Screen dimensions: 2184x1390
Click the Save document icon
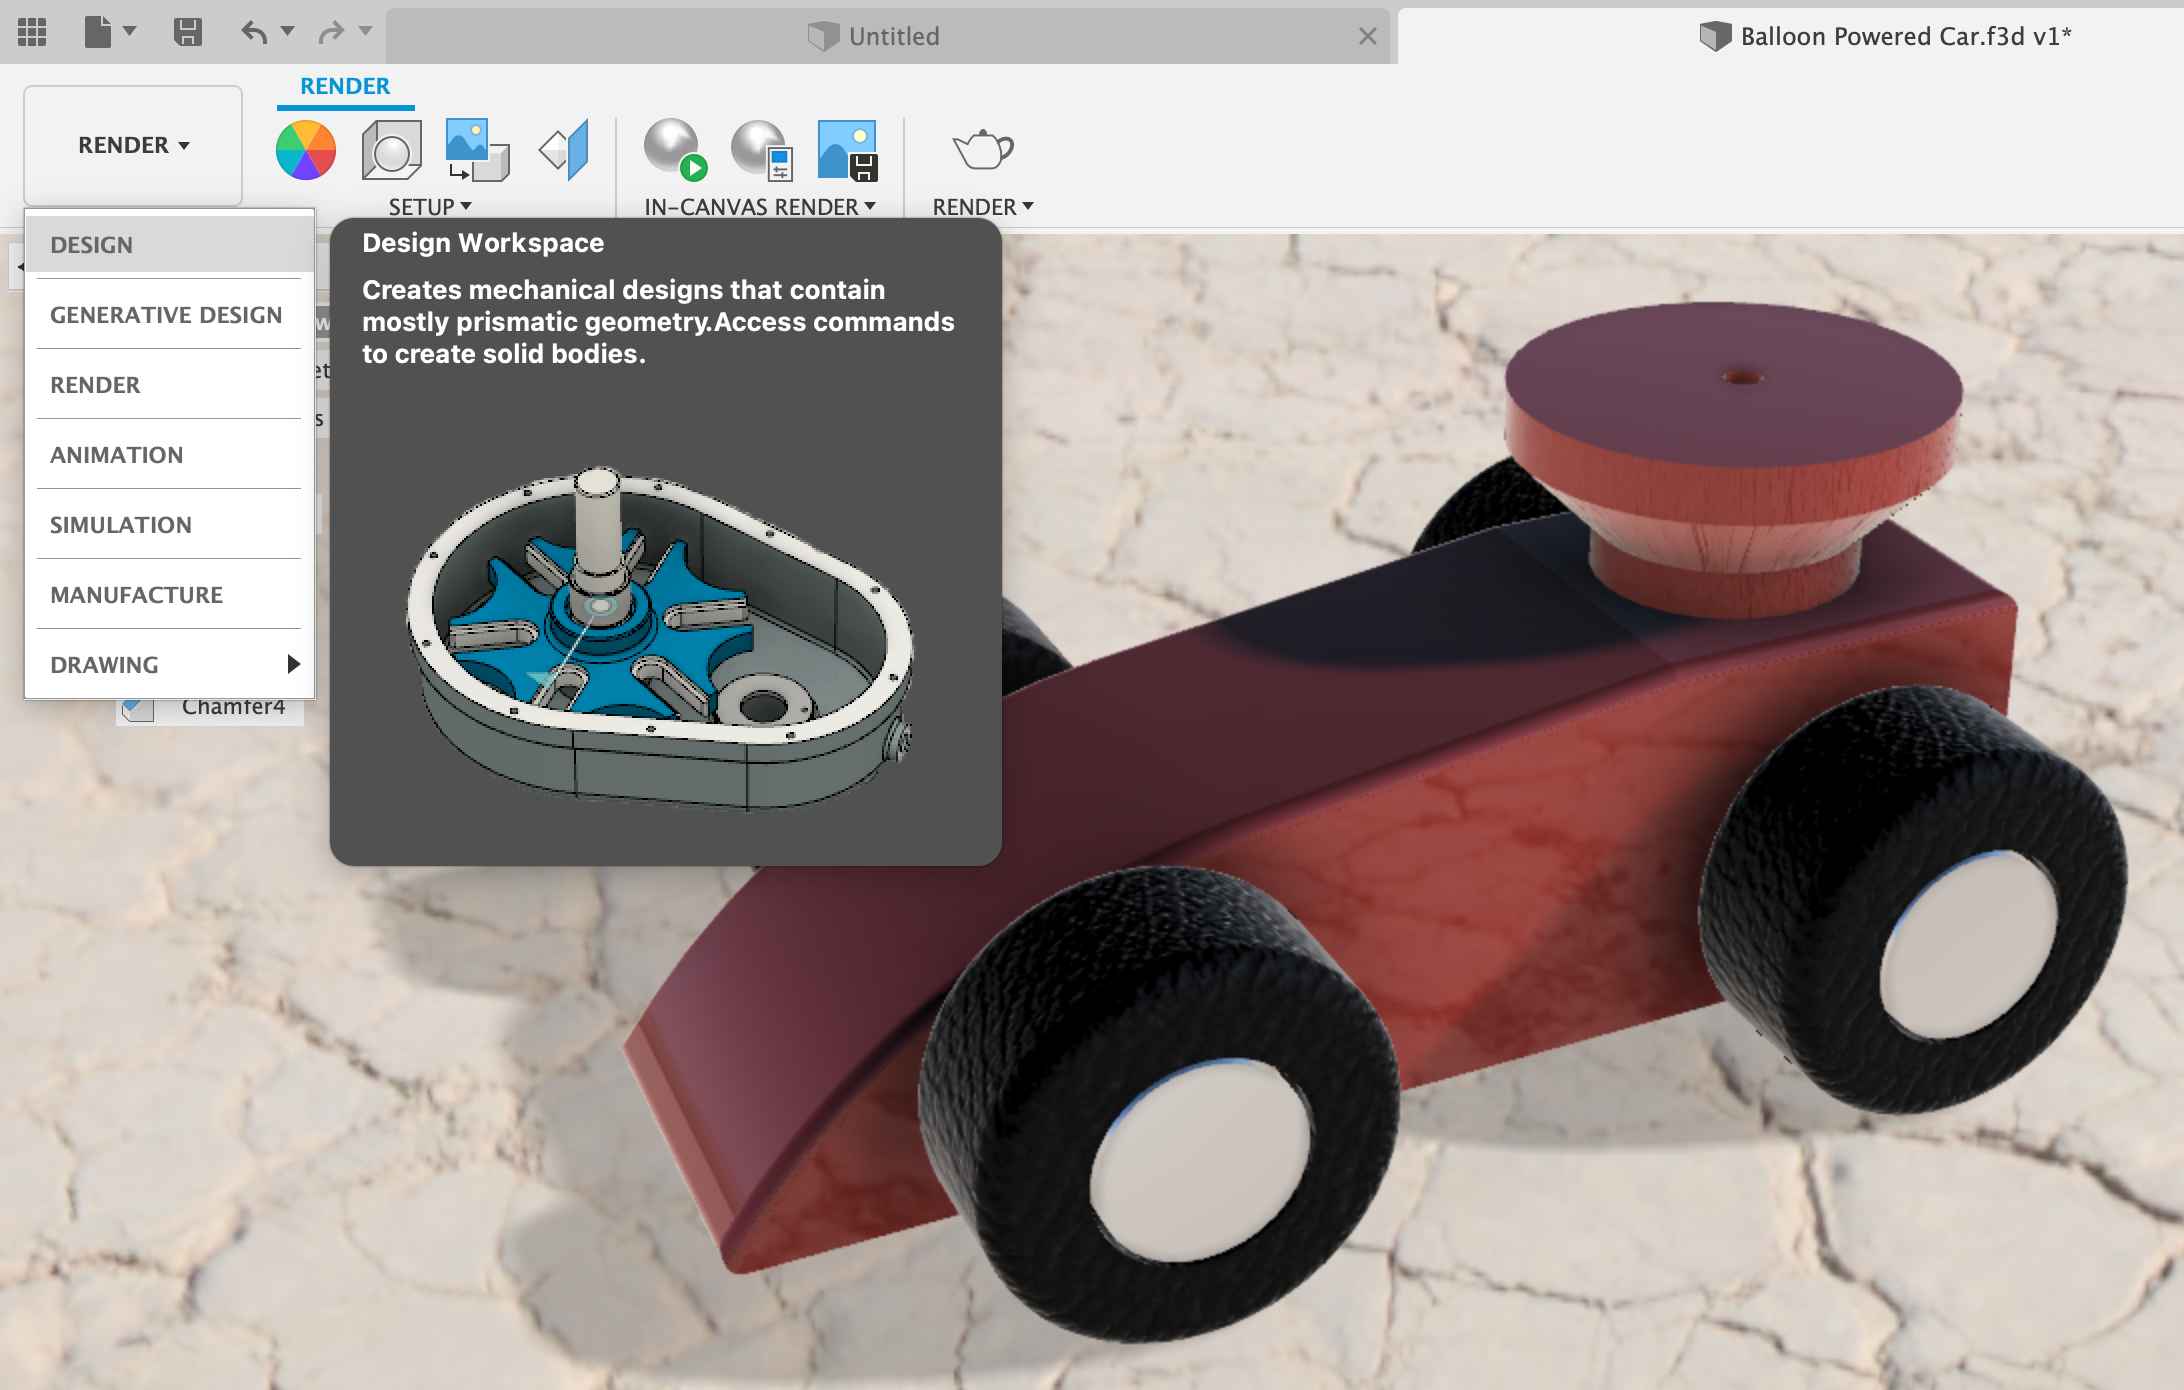click(186, 32)
